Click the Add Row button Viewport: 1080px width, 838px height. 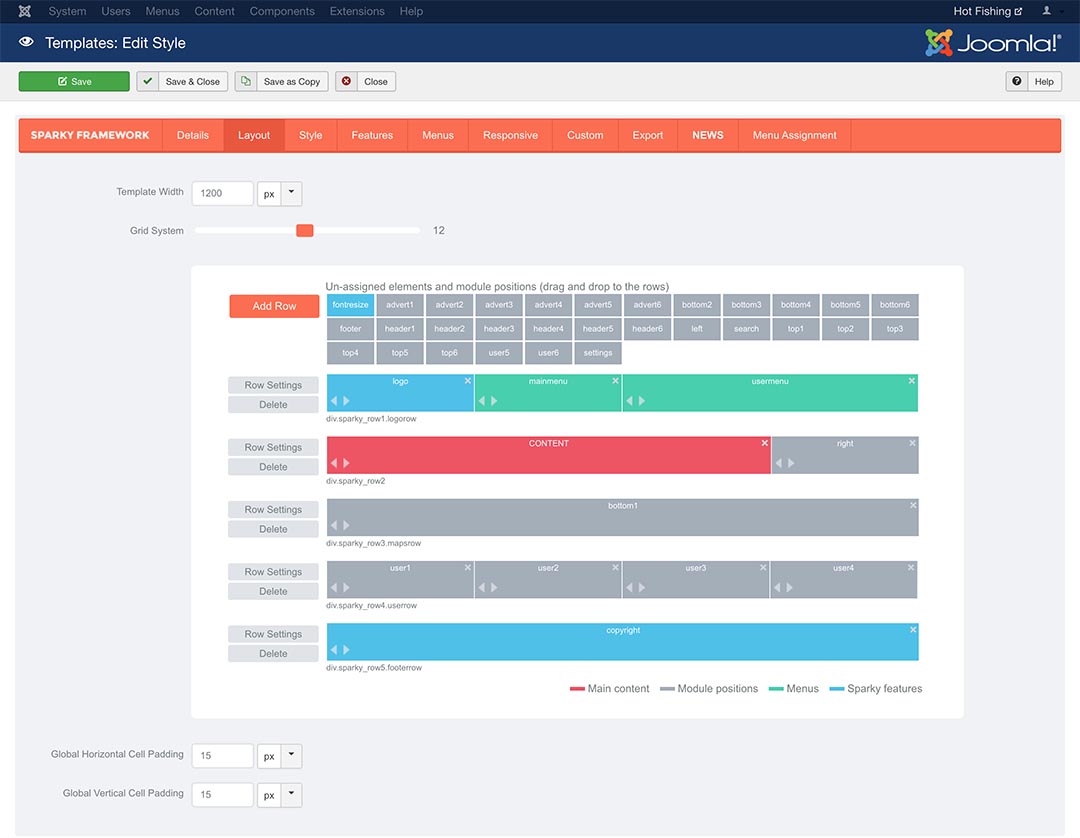(274, 306)
